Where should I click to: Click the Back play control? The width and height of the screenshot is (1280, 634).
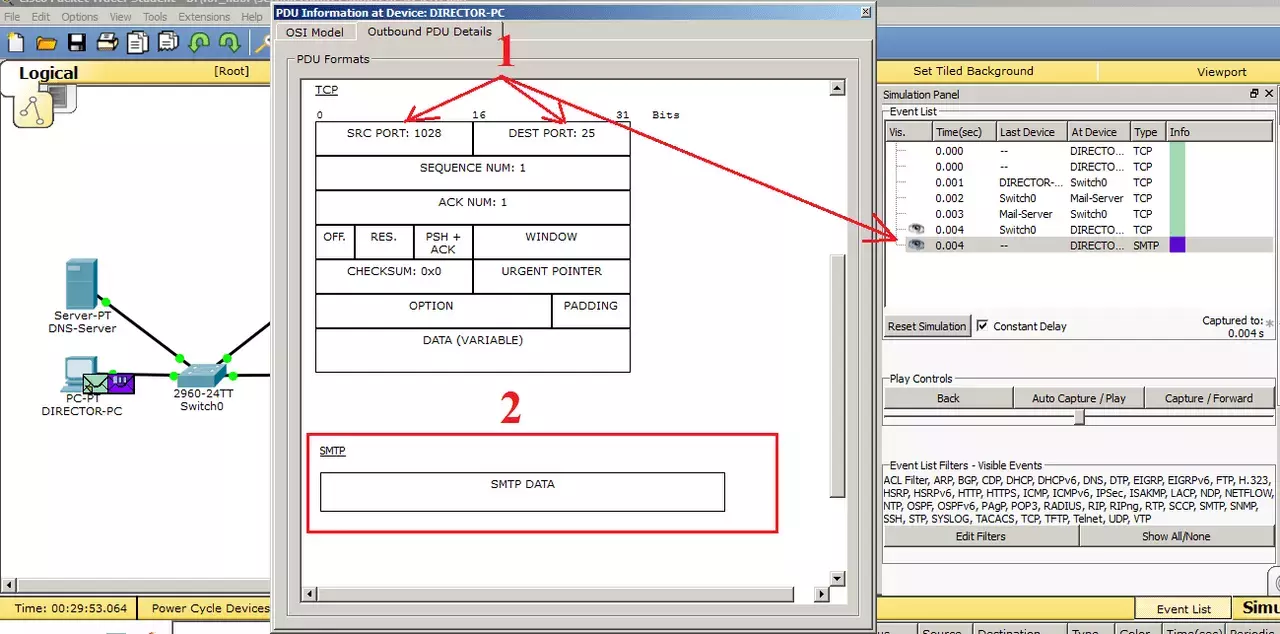click(x=948, y=398)
